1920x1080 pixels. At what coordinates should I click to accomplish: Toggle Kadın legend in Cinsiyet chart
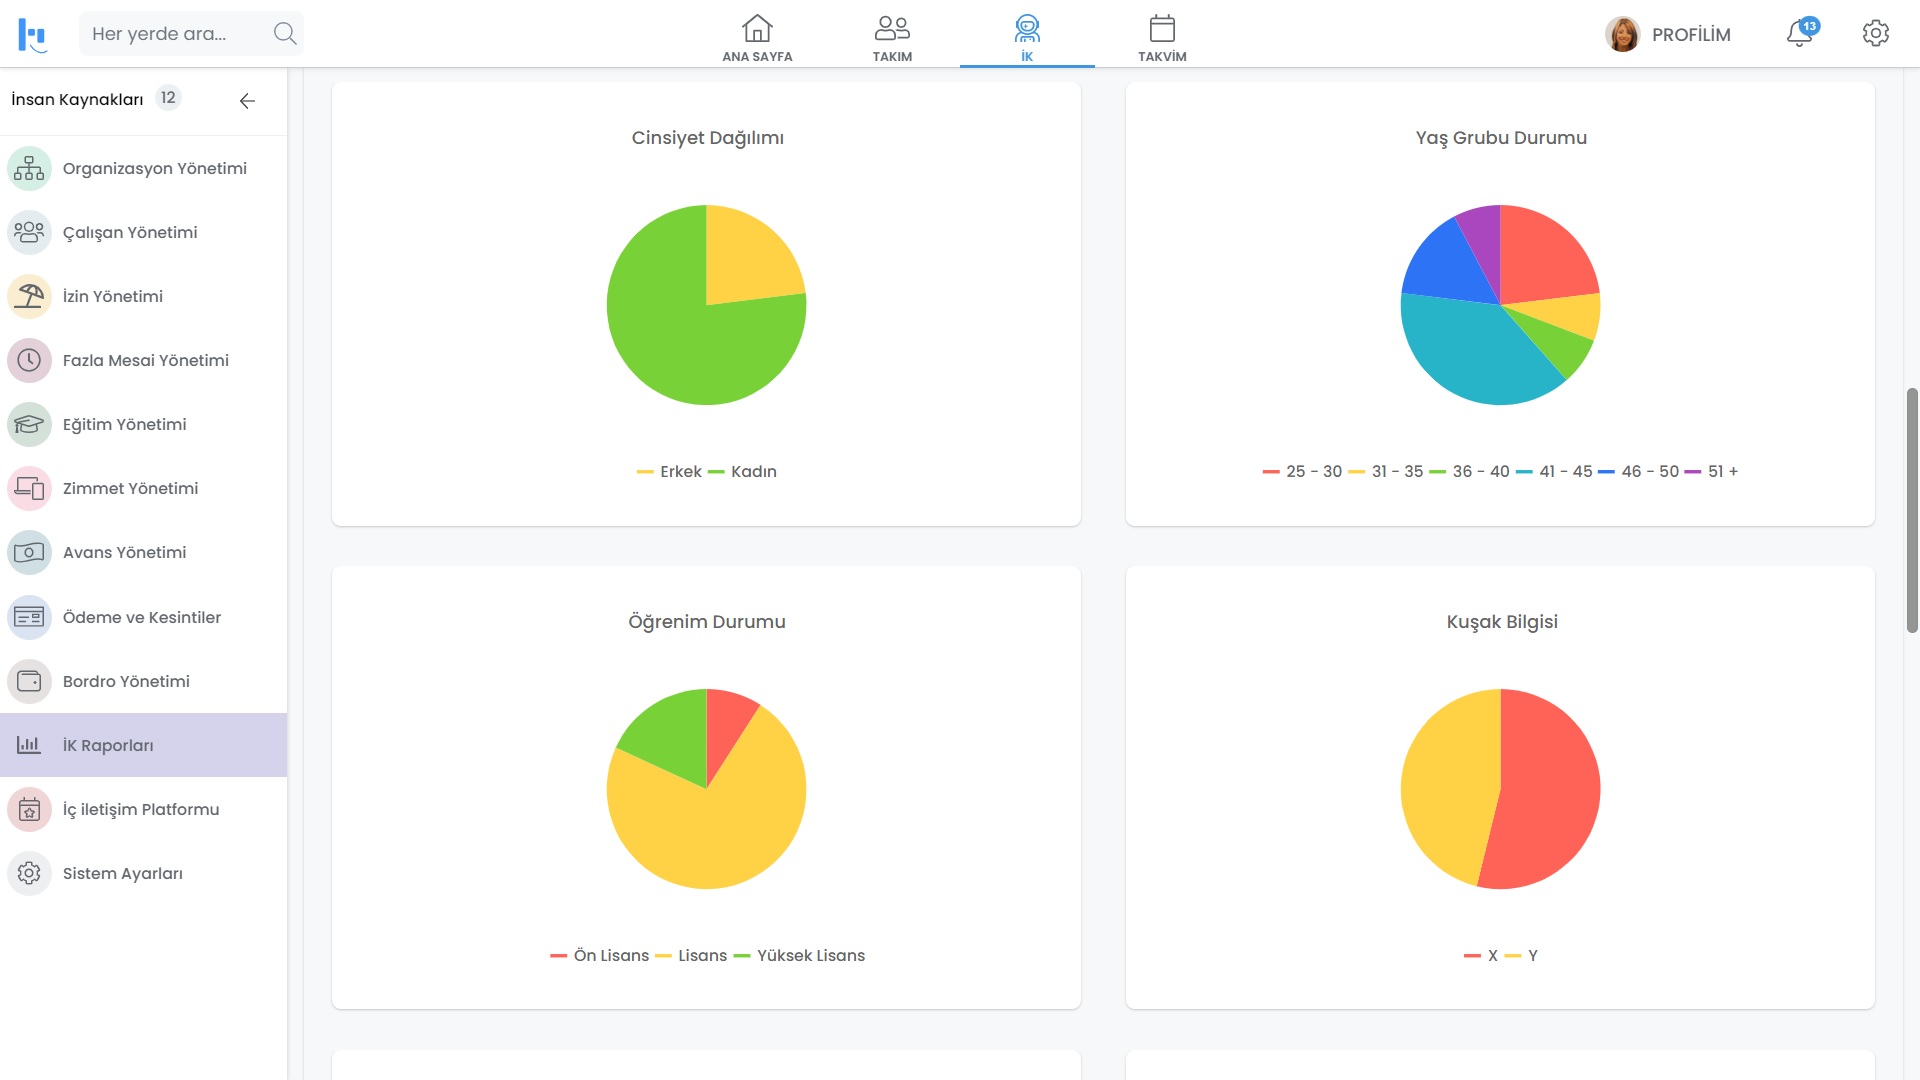pos(742,471)
